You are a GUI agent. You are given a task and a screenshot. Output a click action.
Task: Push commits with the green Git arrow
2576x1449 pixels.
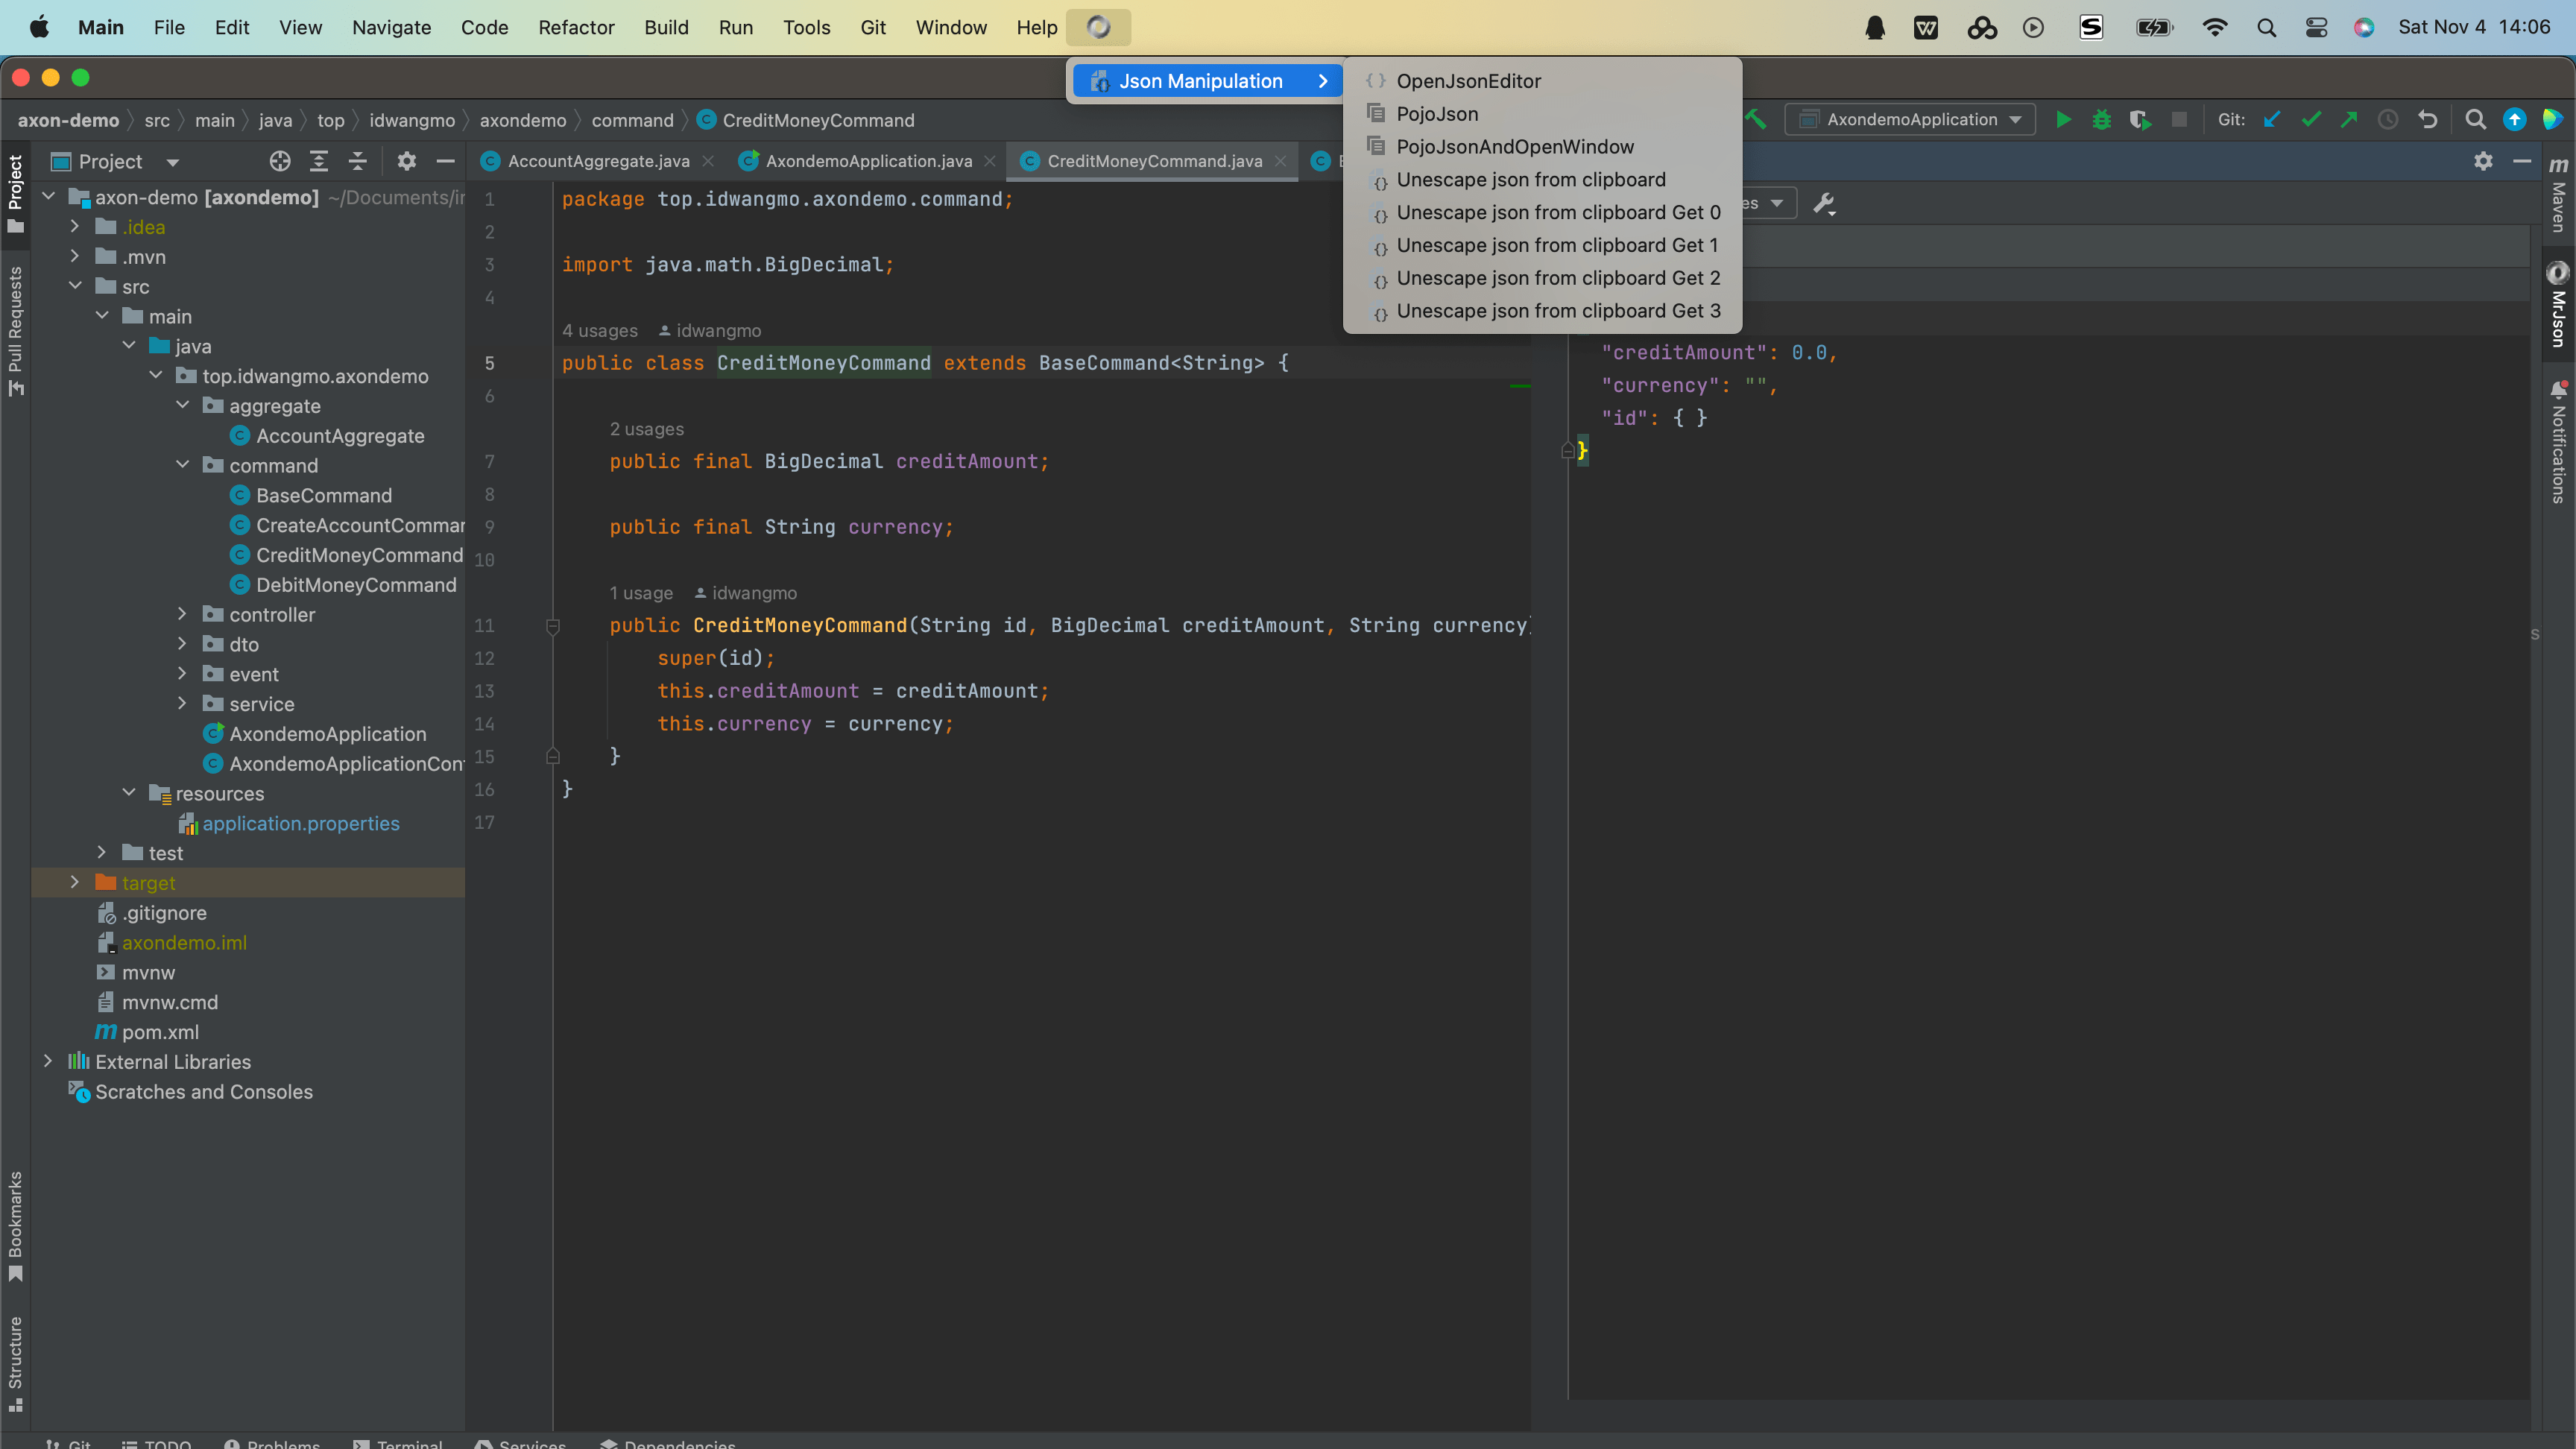pyautogui.click(x=2349, y=119)
